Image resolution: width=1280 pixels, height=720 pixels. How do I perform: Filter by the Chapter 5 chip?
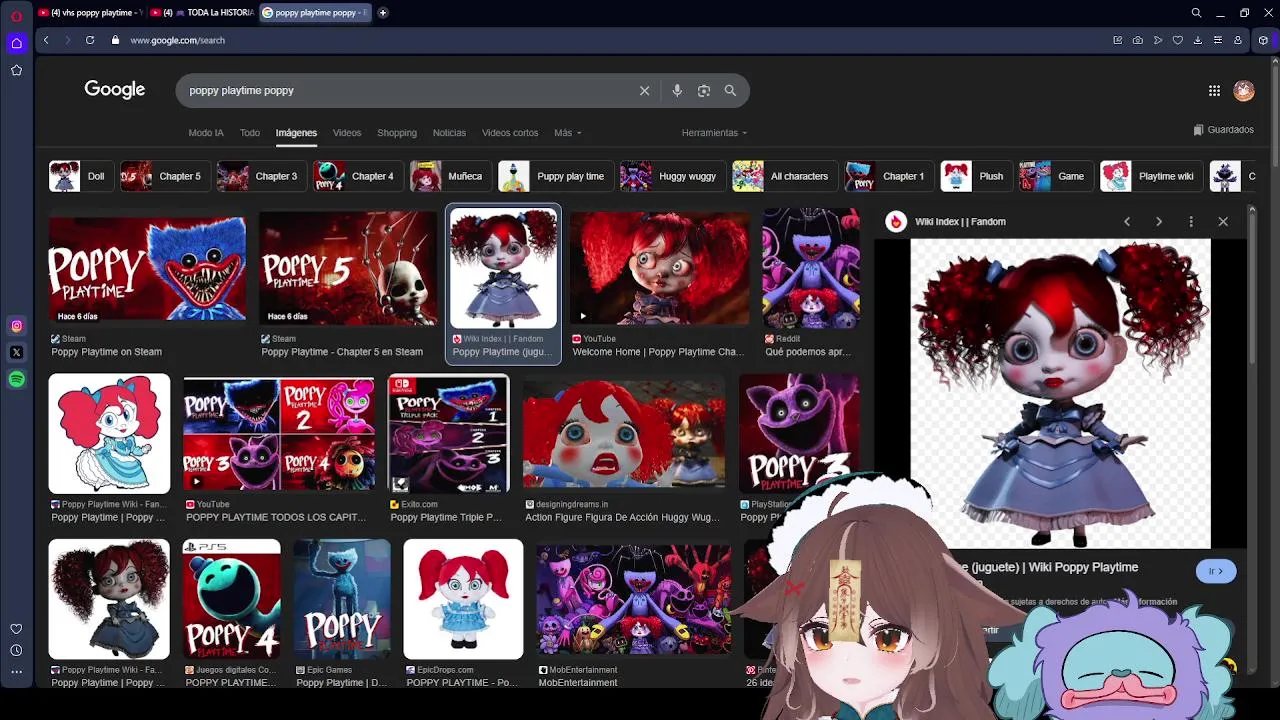pos(165,176)
